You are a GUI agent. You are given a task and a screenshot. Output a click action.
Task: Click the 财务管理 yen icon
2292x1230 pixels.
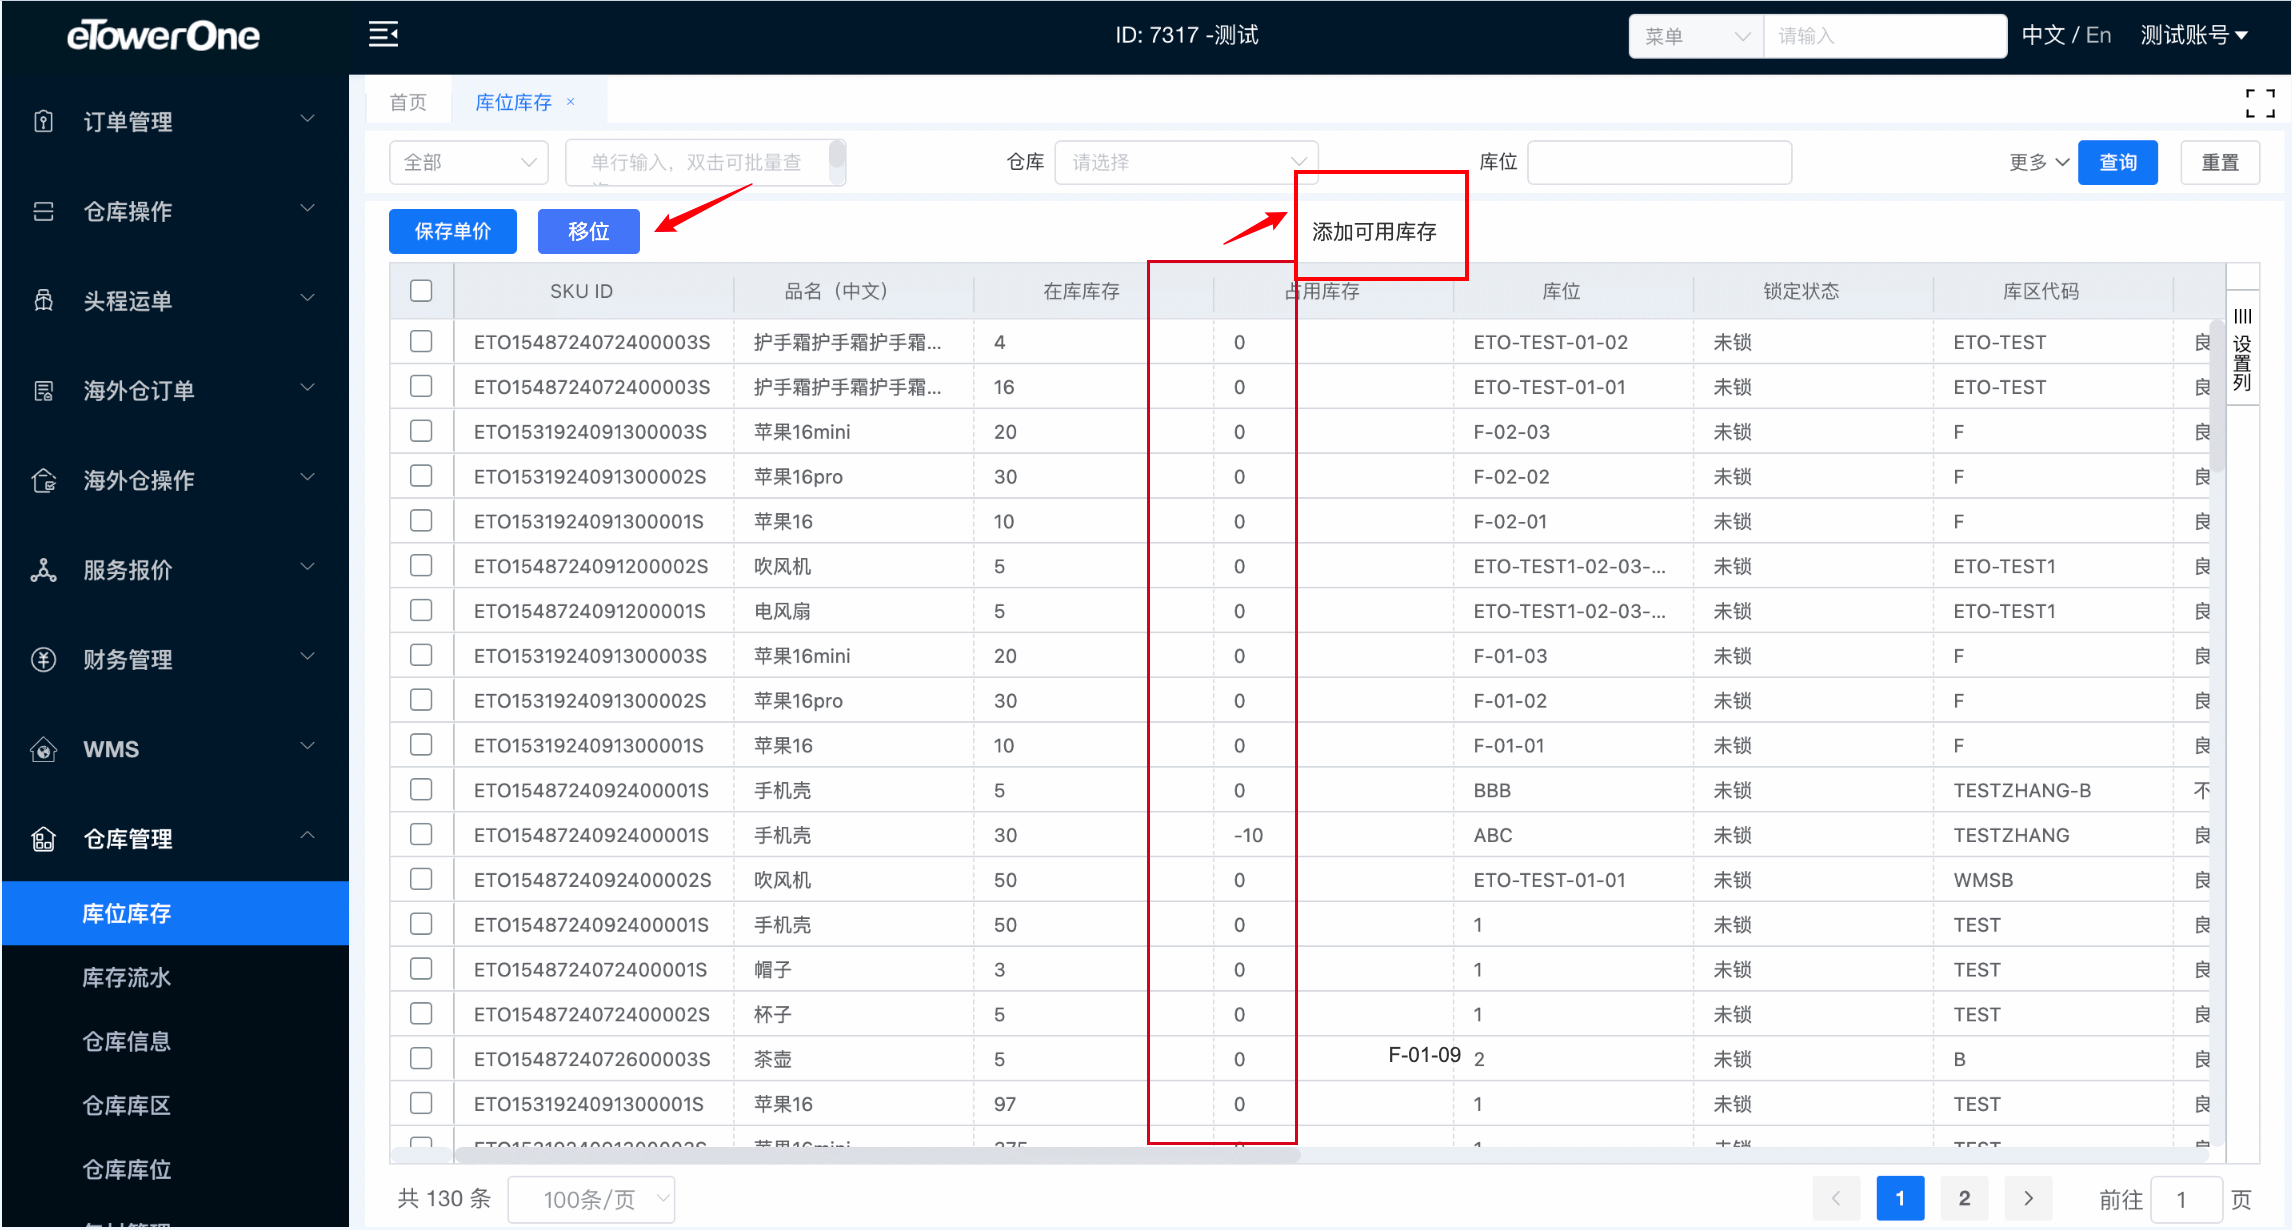pos(44,659)
